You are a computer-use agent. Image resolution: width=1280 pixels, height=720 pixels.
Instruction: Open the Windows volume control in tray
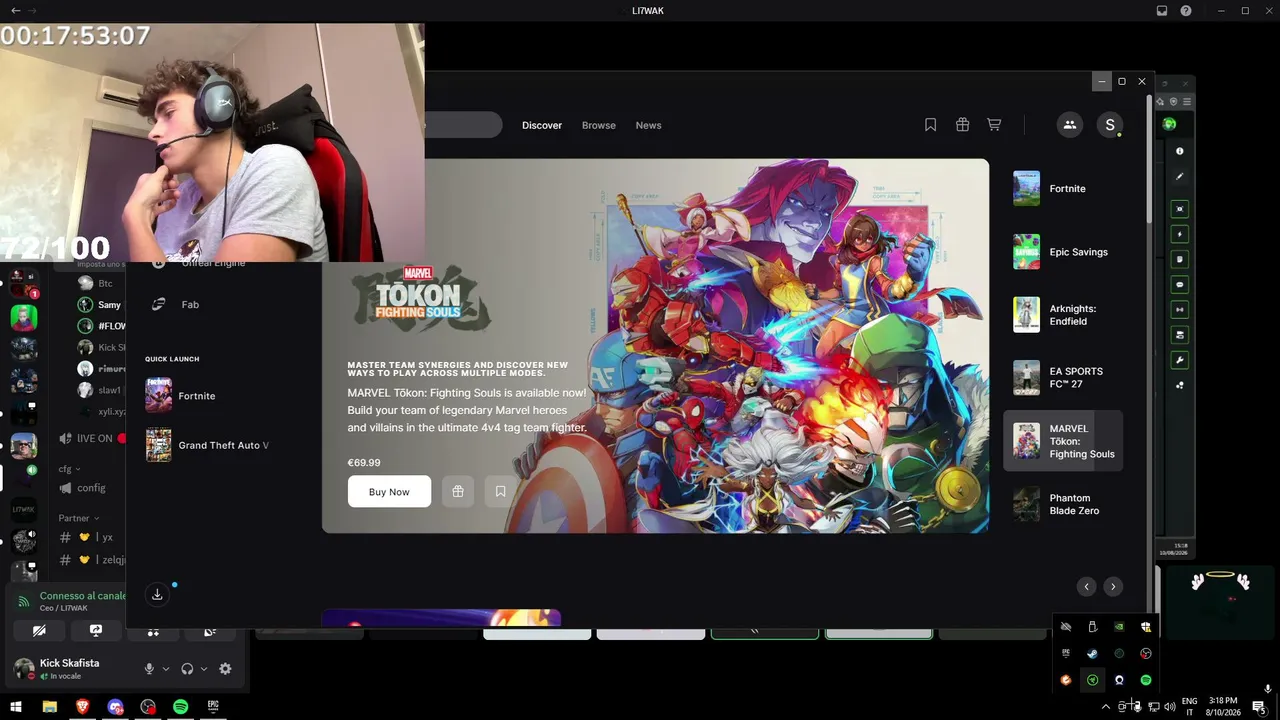click(x=1170, y=707)
